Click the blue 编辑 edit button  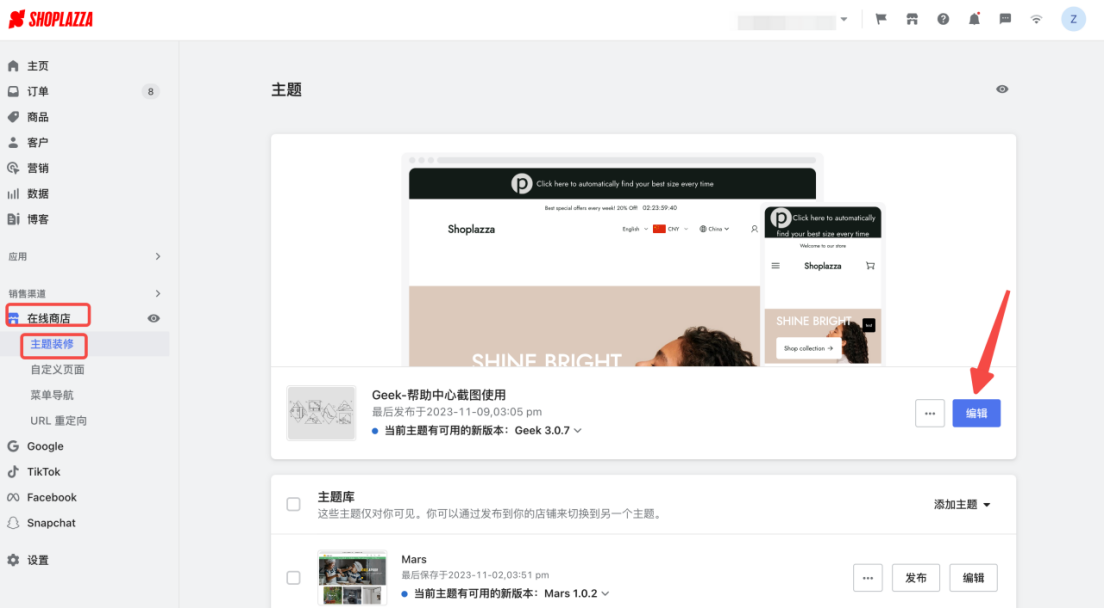(x=976, y=413)
